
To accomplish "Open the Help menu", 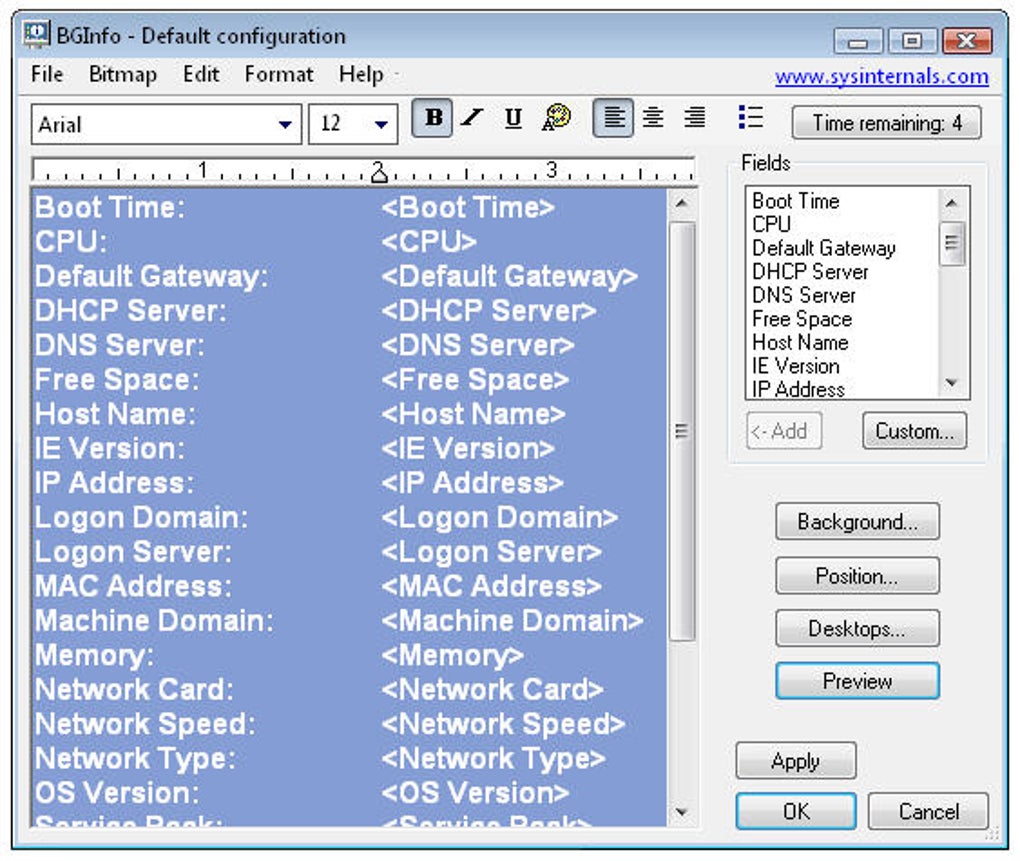I will pyautogui.click(x=360, y=74).
